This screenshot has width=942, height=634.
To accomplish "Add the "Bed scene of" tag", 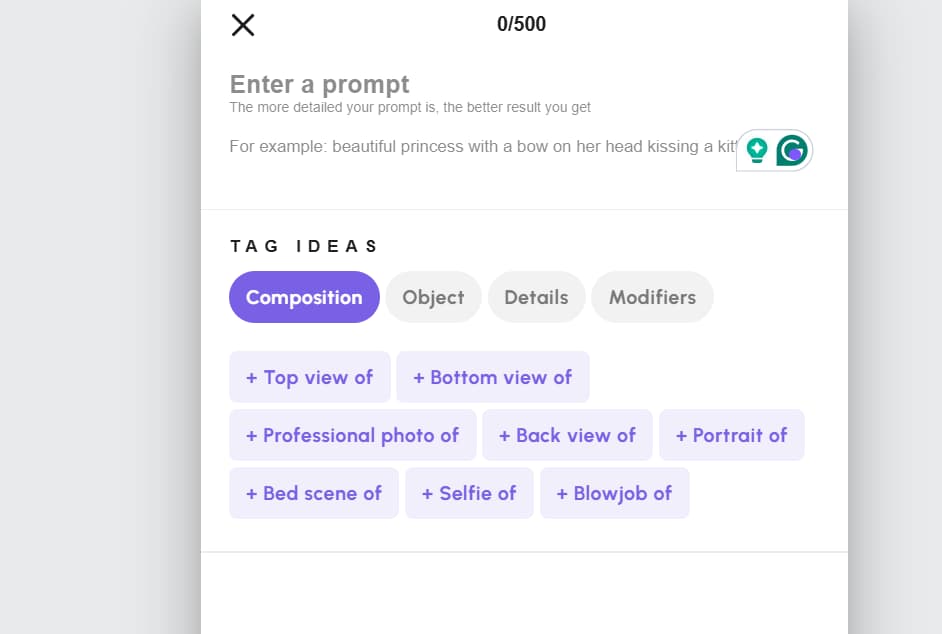I will tap(314, 493).
